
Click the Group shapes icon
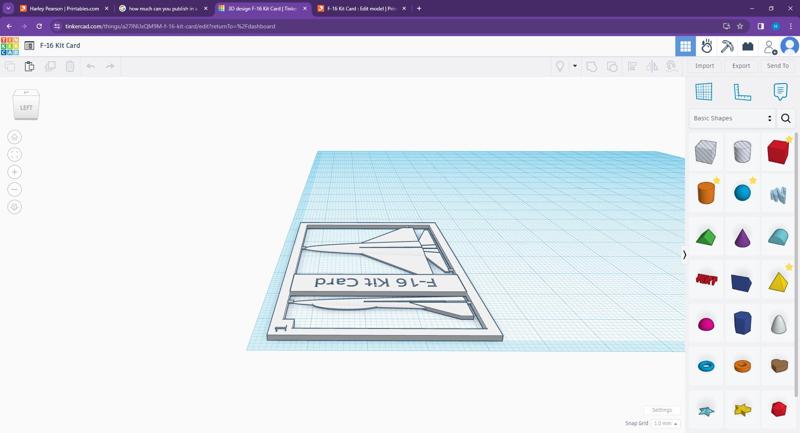(592, 66)
